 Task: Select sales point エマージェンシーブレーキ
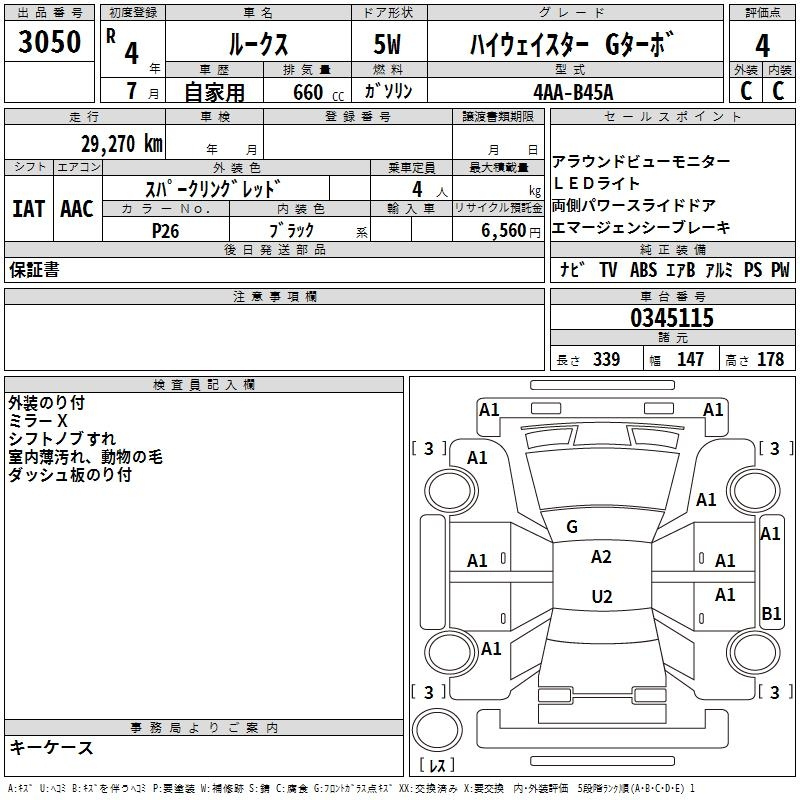[x=641, y=227]
